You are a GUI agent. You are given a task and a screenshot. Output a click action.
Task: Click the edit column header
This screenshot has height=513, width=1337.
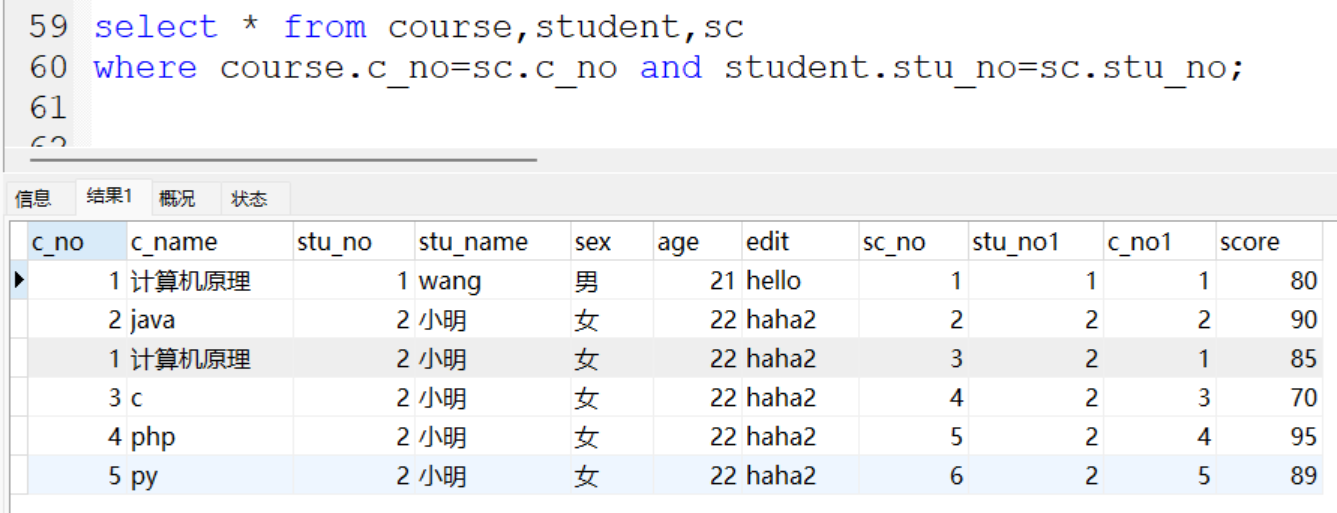tap(767, 242)
